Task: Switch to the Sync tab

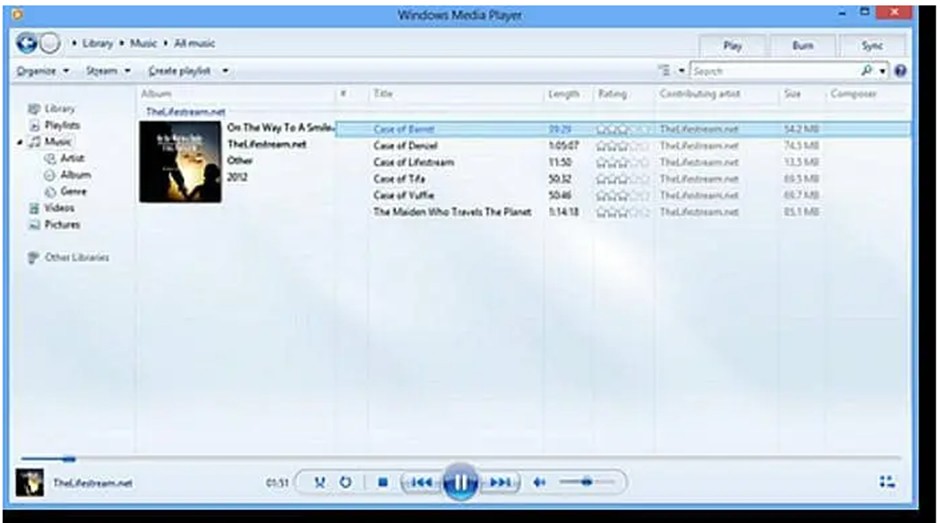Action: point(872,46)
